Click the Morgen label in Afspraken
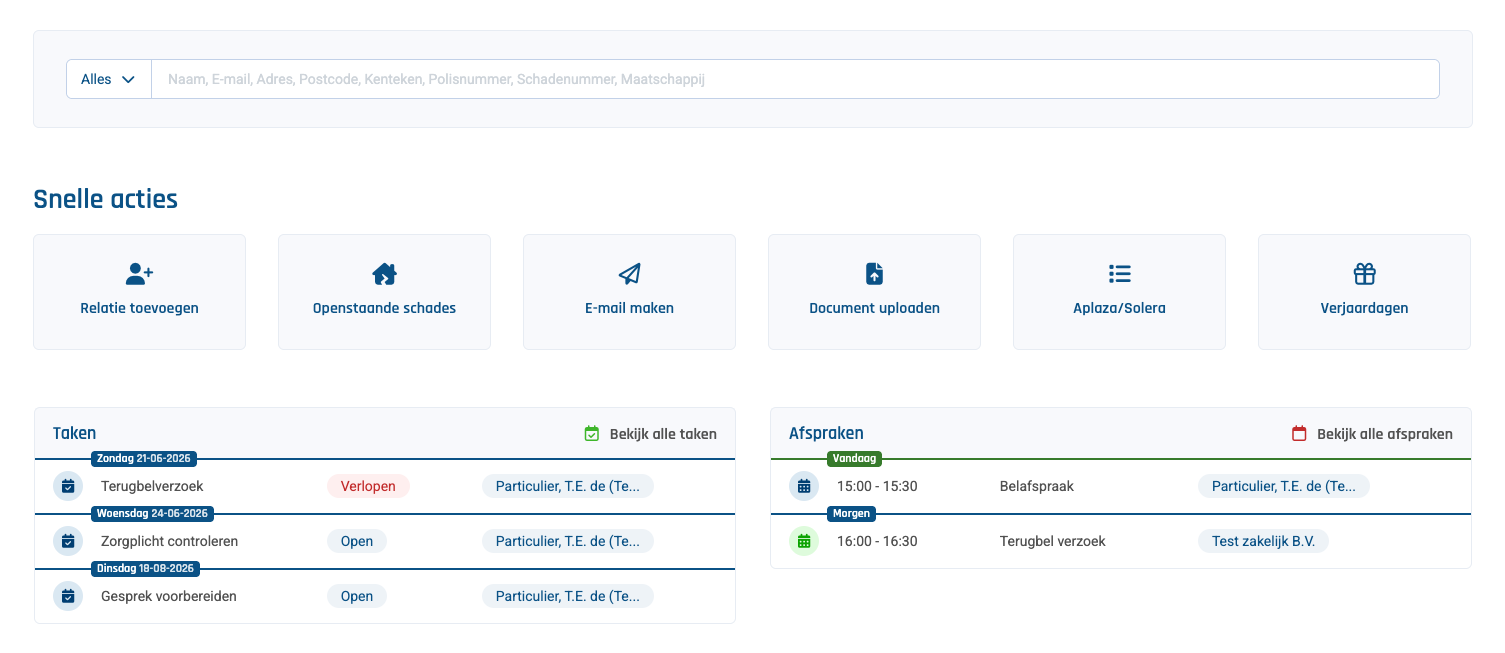1505x653 pixels. point(852,514)
